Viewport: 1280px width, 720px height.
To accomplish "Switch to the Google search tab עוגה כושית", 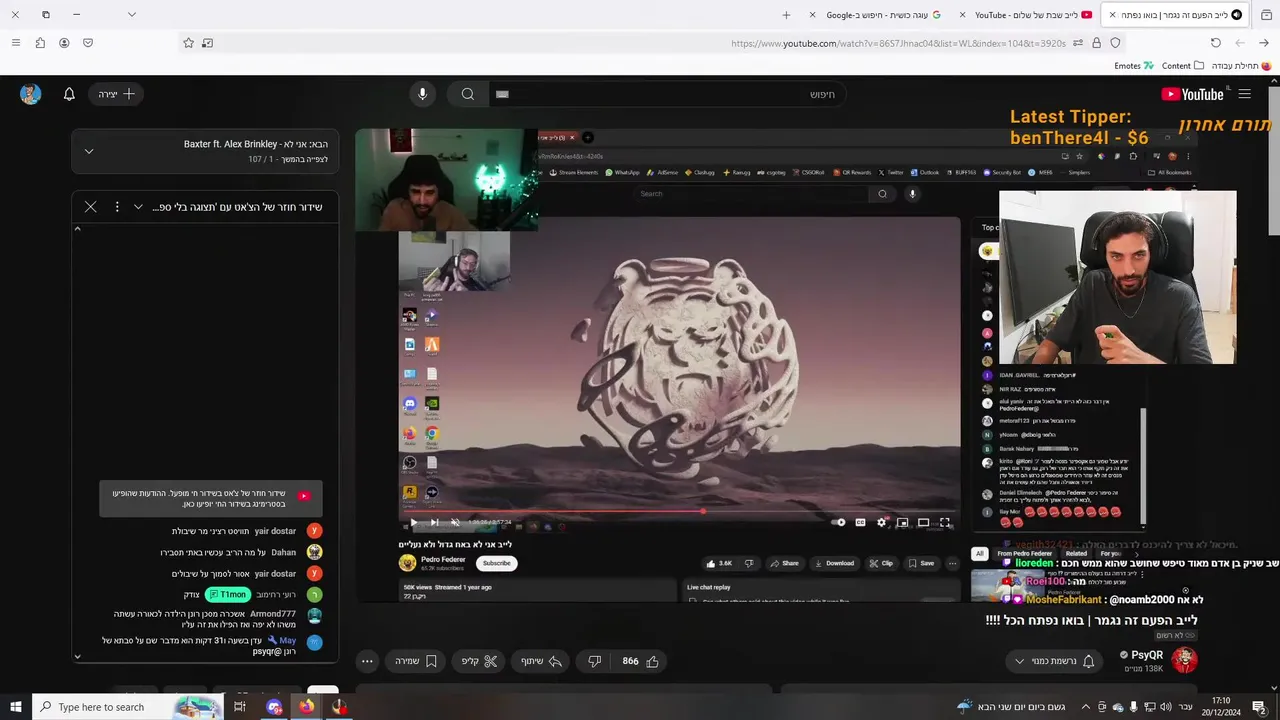I will (x=875, y=15).
